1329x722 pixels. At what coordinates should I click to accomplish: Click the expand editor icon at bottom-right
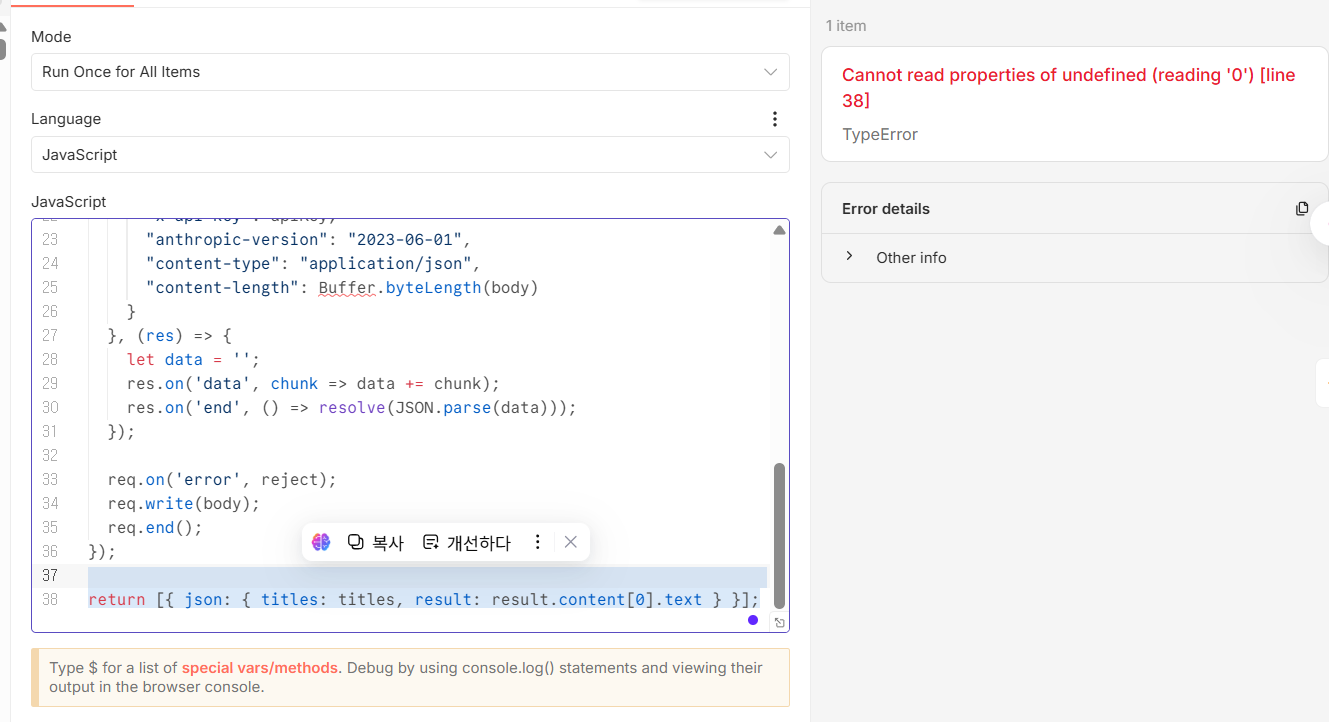click(777, 622)
